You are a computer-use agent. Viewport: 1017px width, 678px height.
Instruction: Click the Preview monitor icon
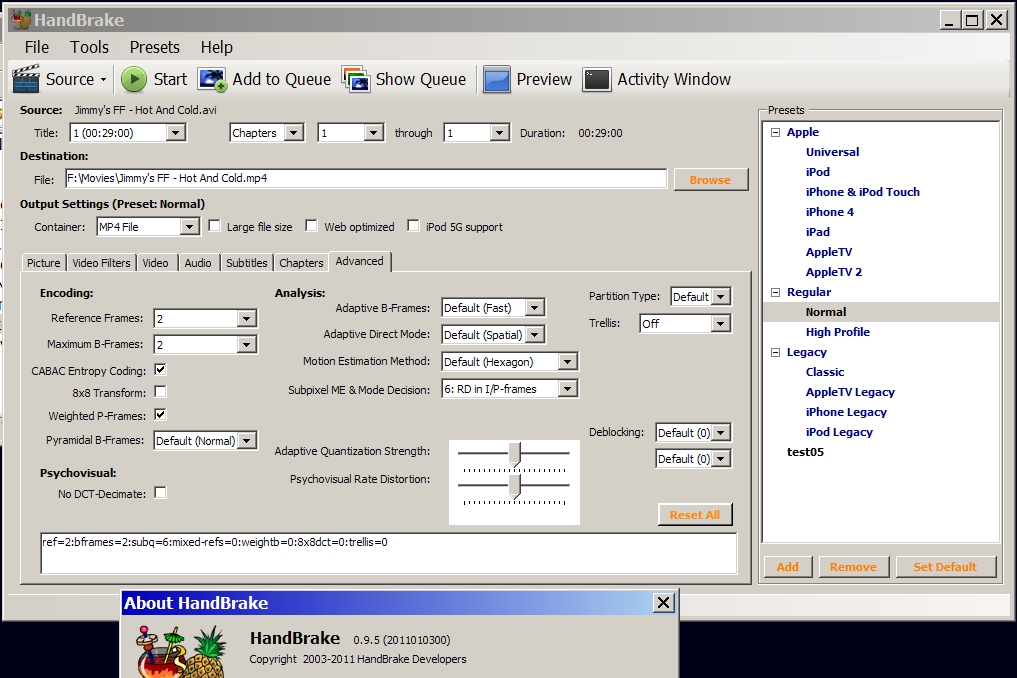pos(497,79)
